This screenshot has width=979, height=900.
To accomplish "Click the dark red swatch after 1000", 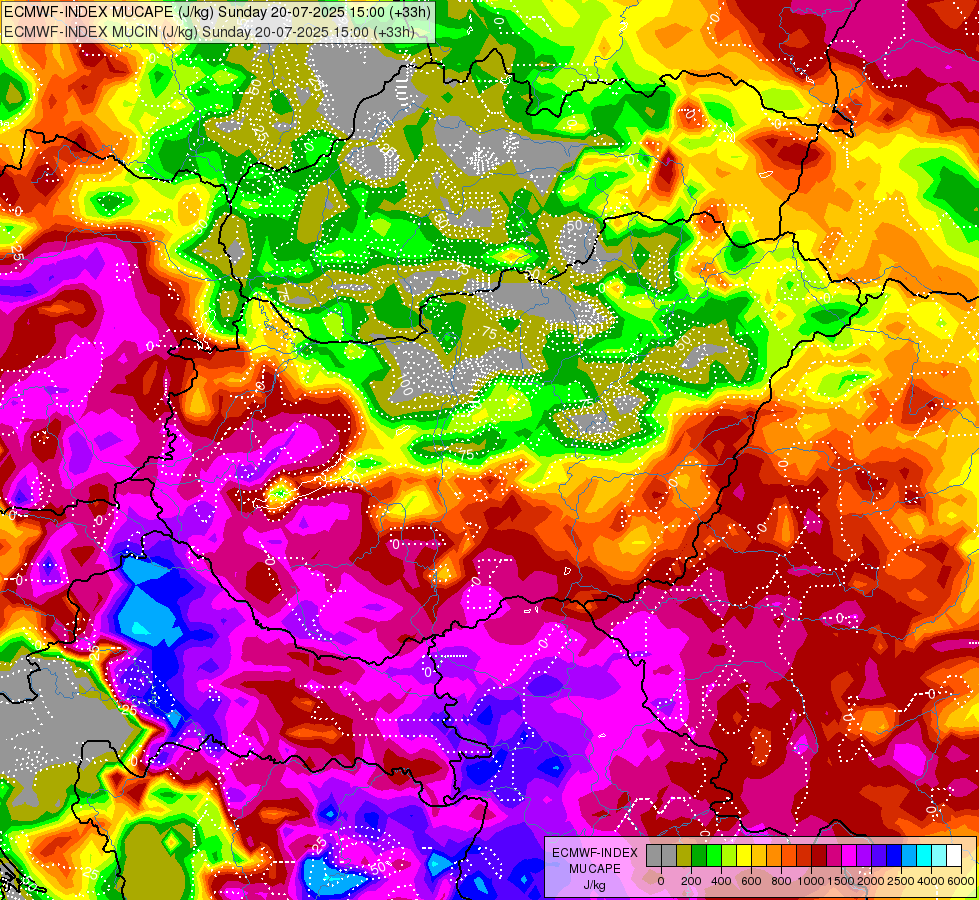I will [820, 856].
